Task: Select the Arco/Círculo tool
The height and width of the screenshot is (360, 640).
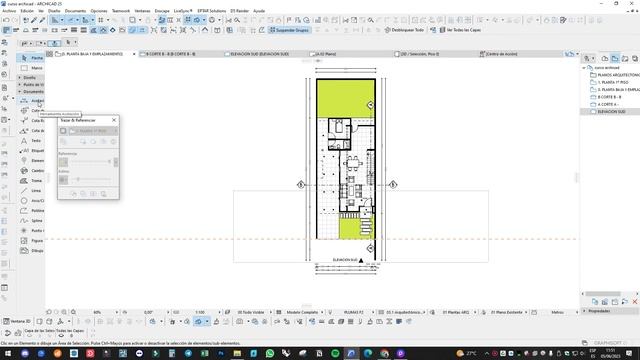Action: [x=31, y=201]
